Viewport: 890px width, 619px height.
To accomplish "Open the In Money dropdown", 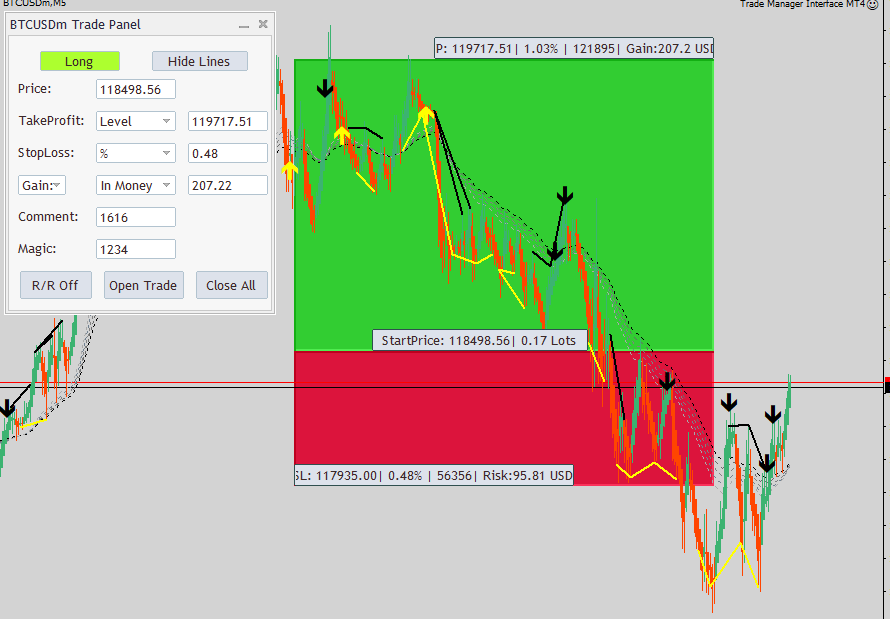I will coord(136,185).
